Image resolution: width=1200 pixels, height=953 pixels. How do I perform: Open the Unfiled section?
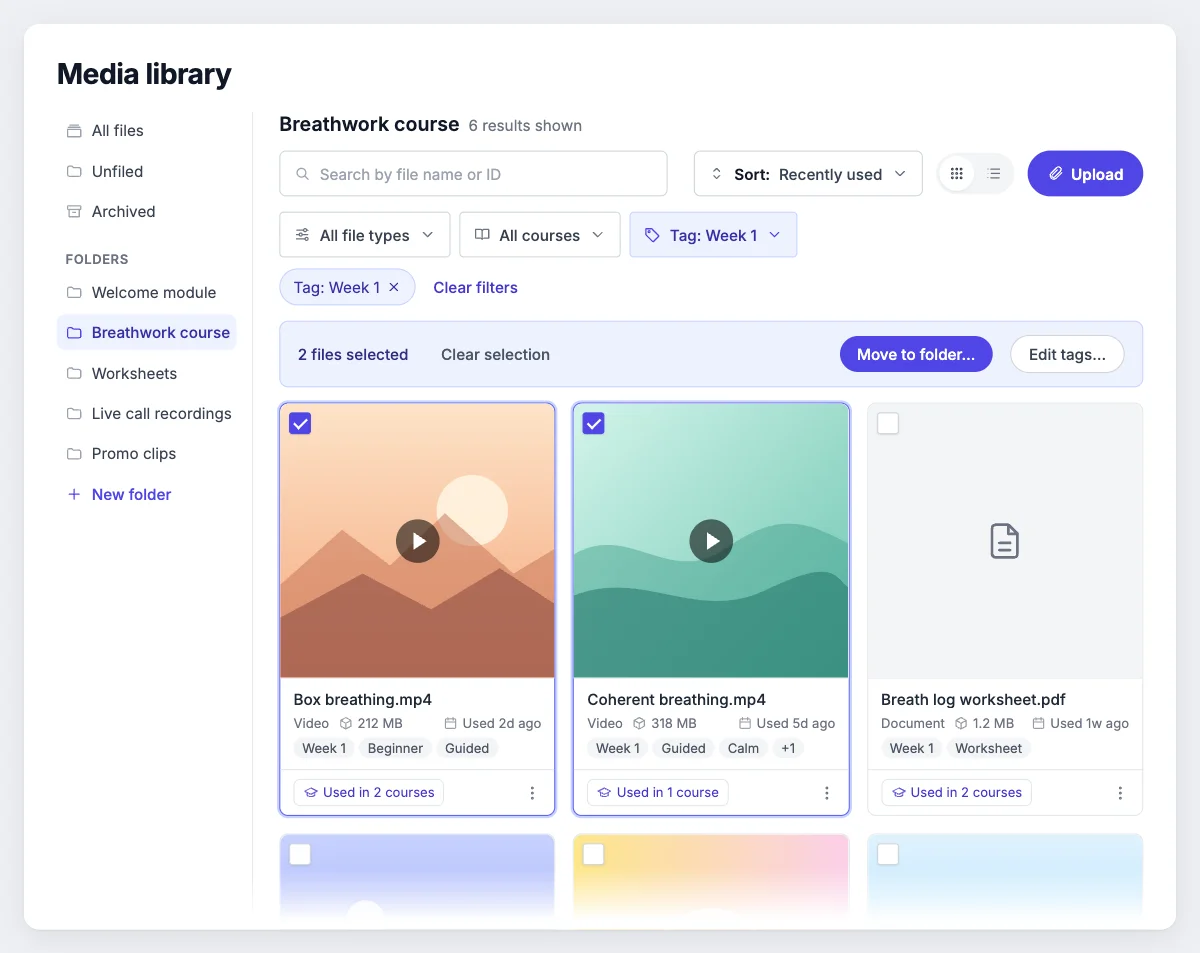(x=146, y=171)
